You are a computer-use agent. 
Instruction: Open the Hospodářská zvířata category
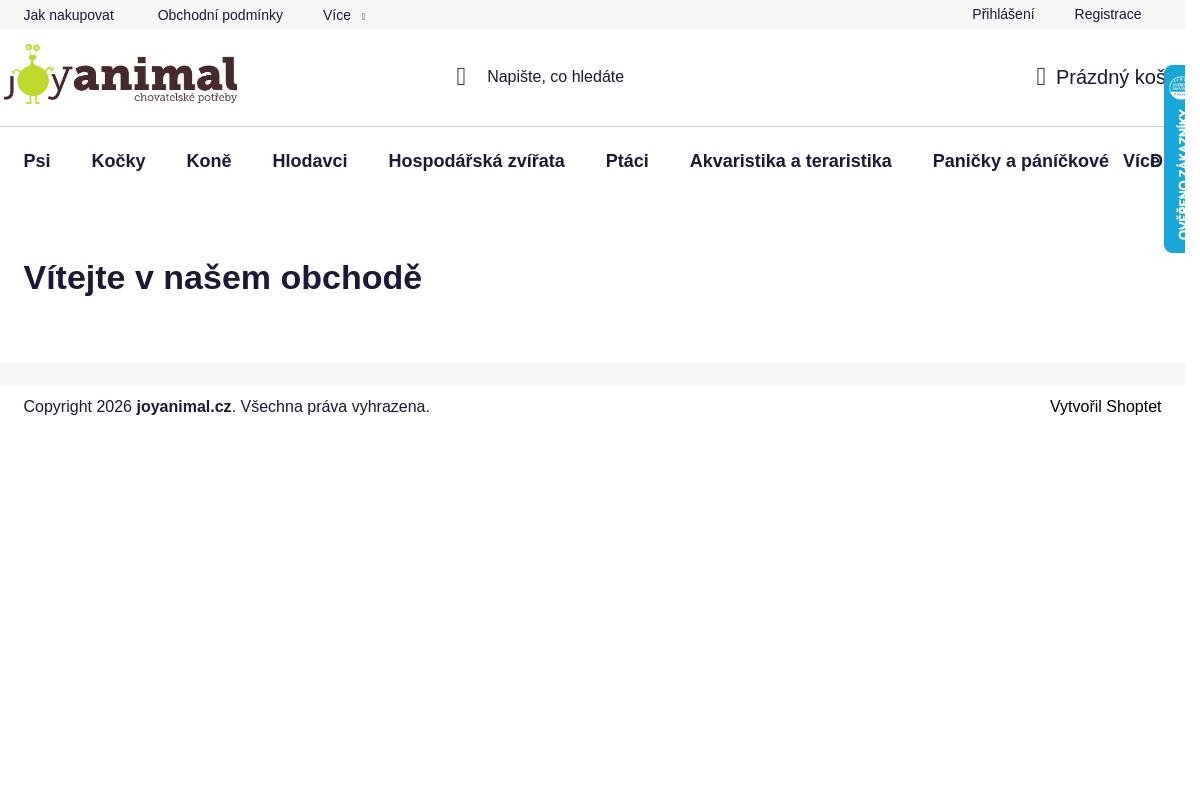tap(476, 161)
